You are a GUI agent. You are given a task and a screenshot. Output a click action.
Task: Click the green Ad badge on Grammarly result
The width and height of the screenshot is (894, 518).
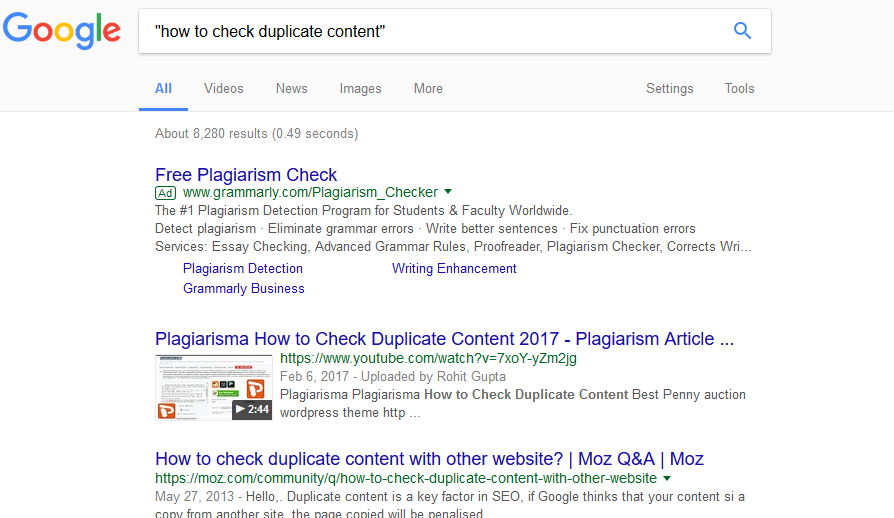pos(165,193)
